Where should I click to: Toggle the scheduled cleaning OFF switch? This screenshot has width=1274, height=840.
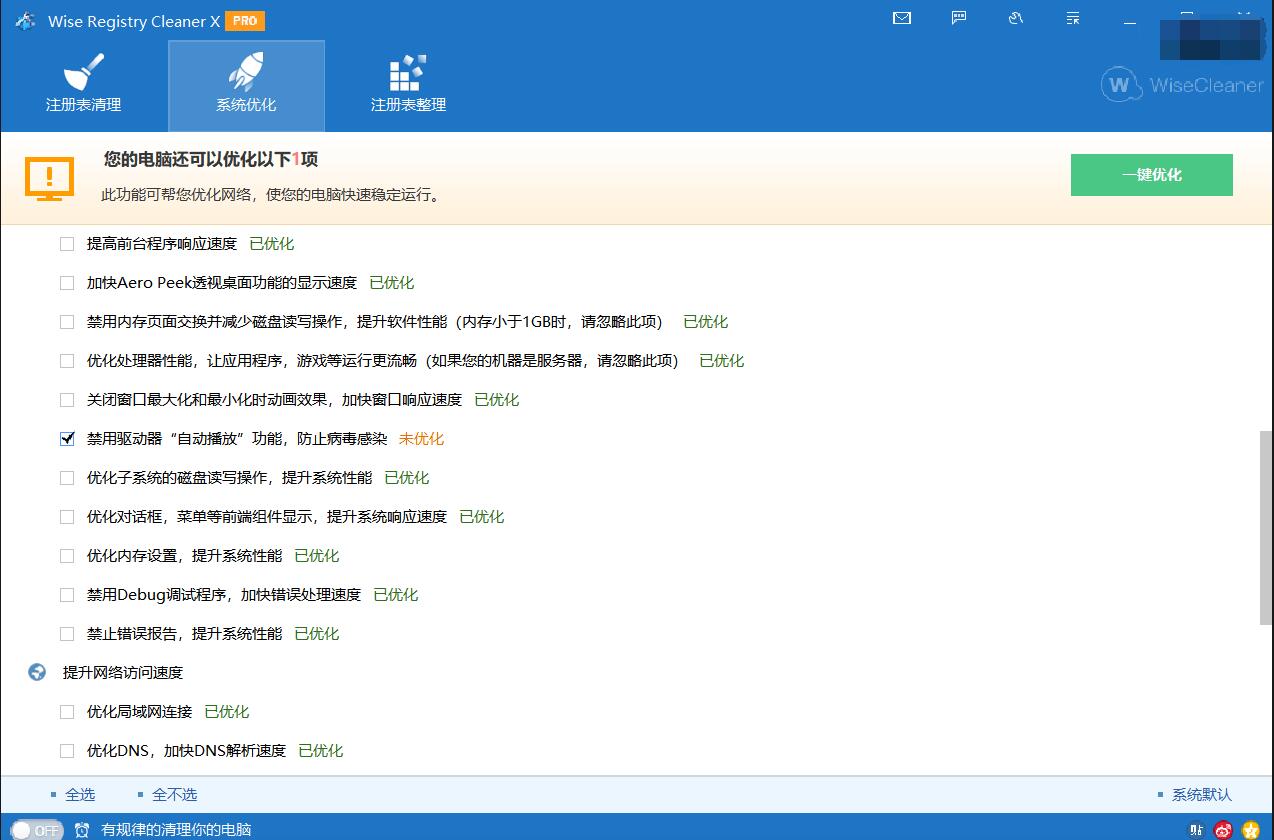coord(37,829)
